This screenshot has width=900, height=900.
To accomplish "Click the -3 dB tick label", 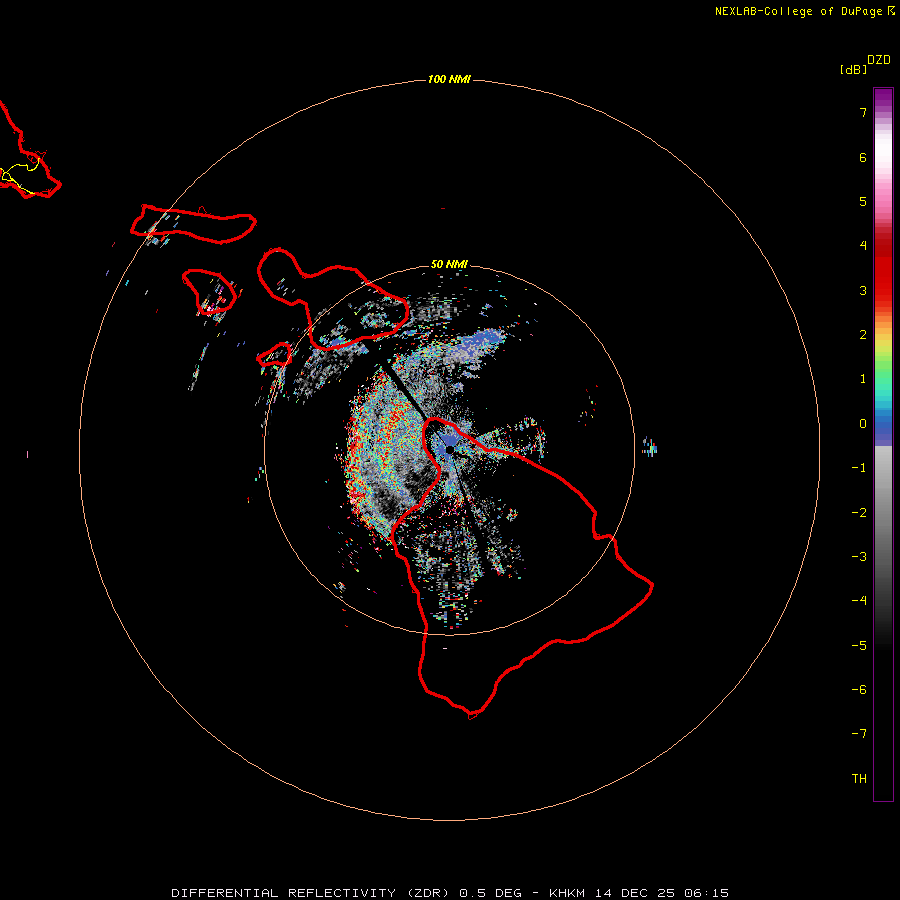I will [x=859, y=557].
